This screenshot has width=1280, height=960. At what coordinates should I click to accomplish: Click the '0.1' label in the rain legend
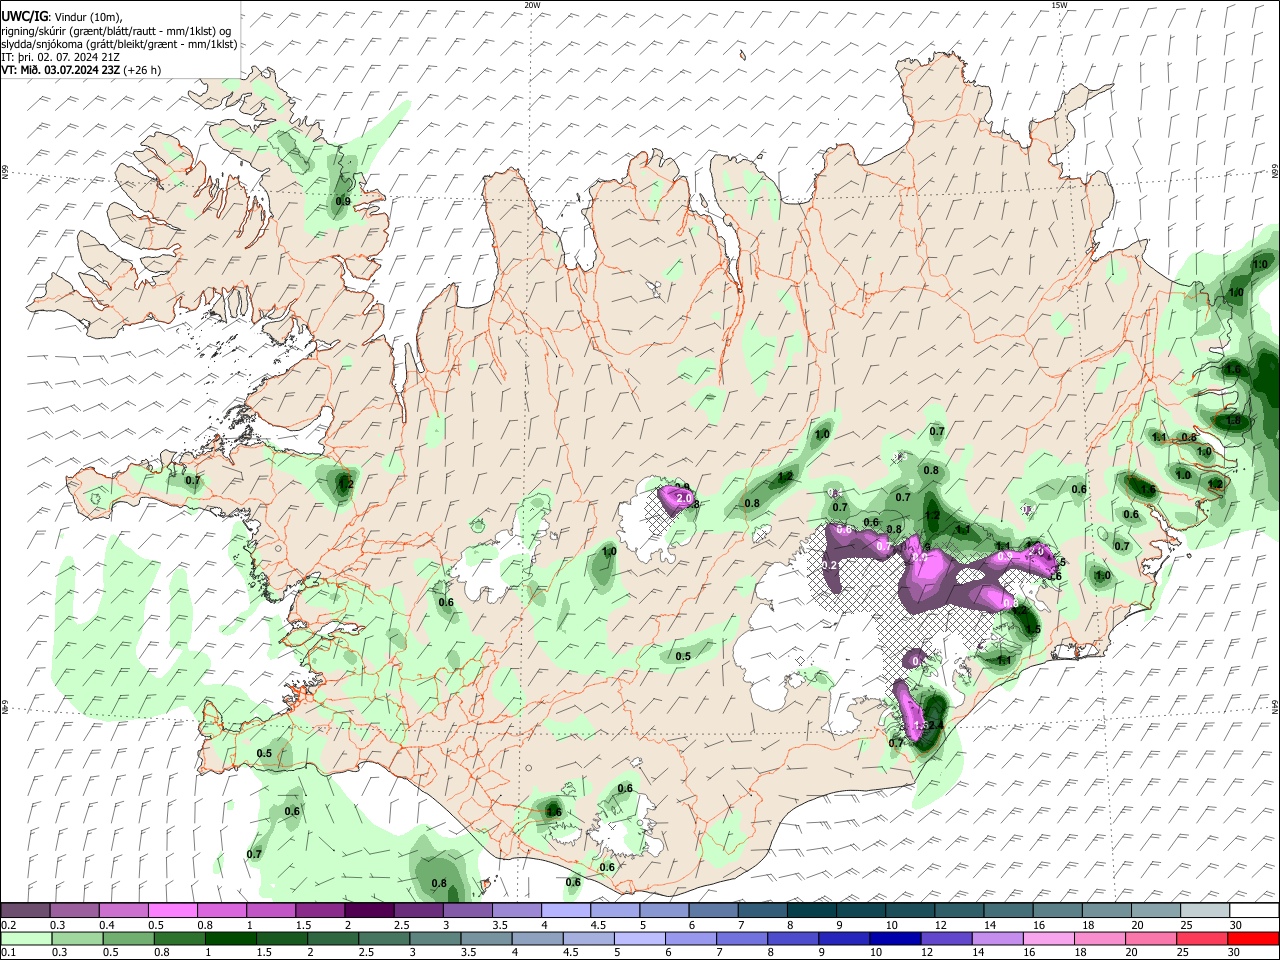[x=9, y=952]
